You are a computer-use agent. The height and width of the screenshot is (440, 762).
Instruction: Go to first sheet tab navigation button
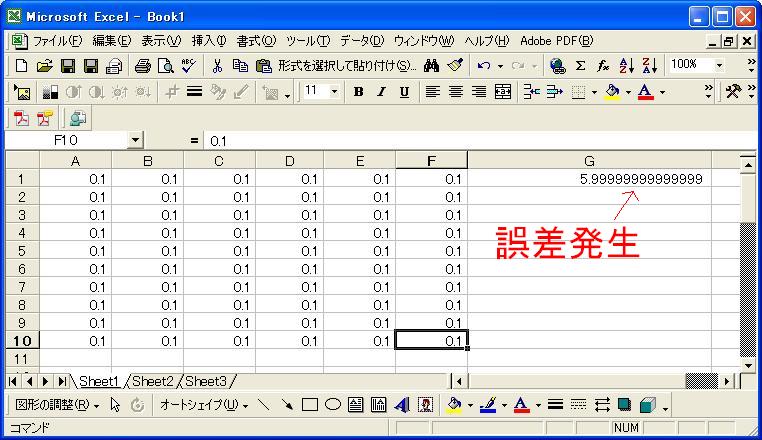13,381
